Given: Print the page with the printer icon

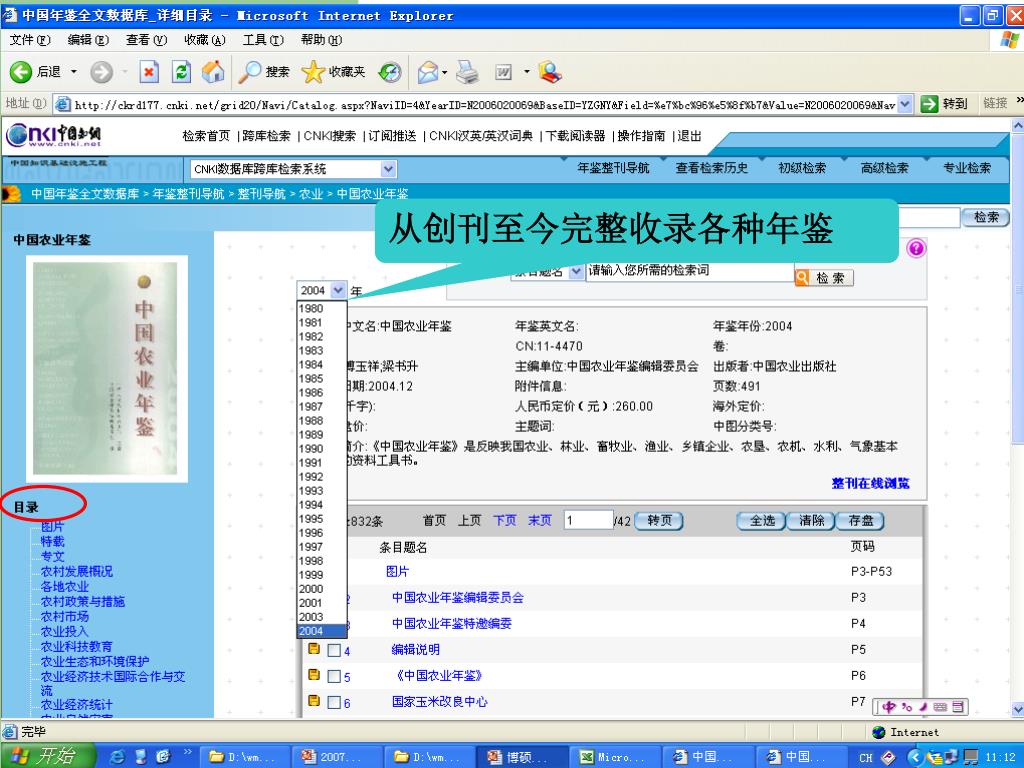Looking at the screenshot, I should click(468, 72).
